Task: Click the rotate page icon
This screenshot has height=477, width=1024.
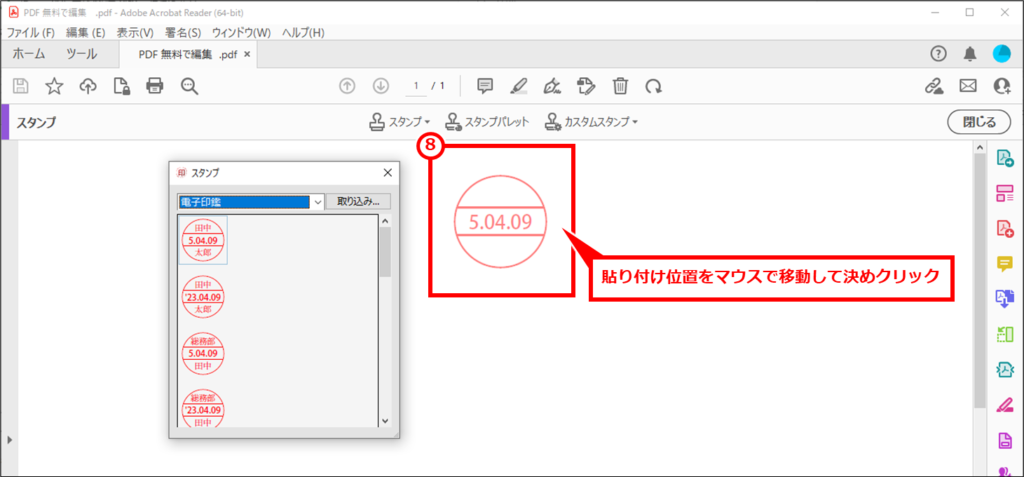Action: 653,86
